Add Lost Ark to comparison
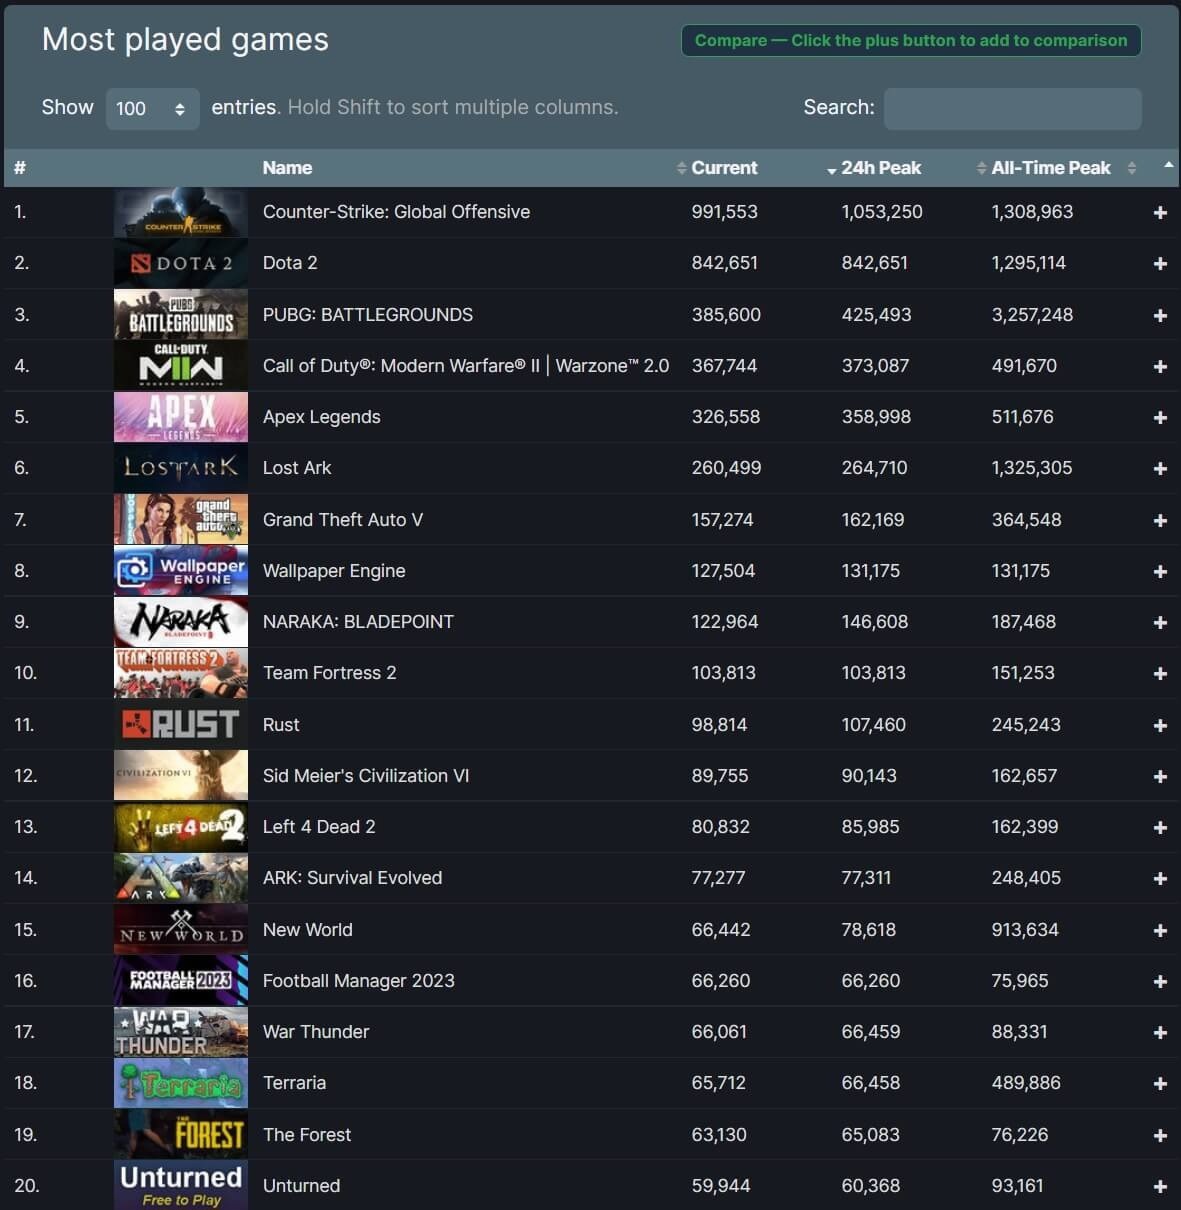The width and height of the screenshot is (1181, 1210). (1159, 468)
